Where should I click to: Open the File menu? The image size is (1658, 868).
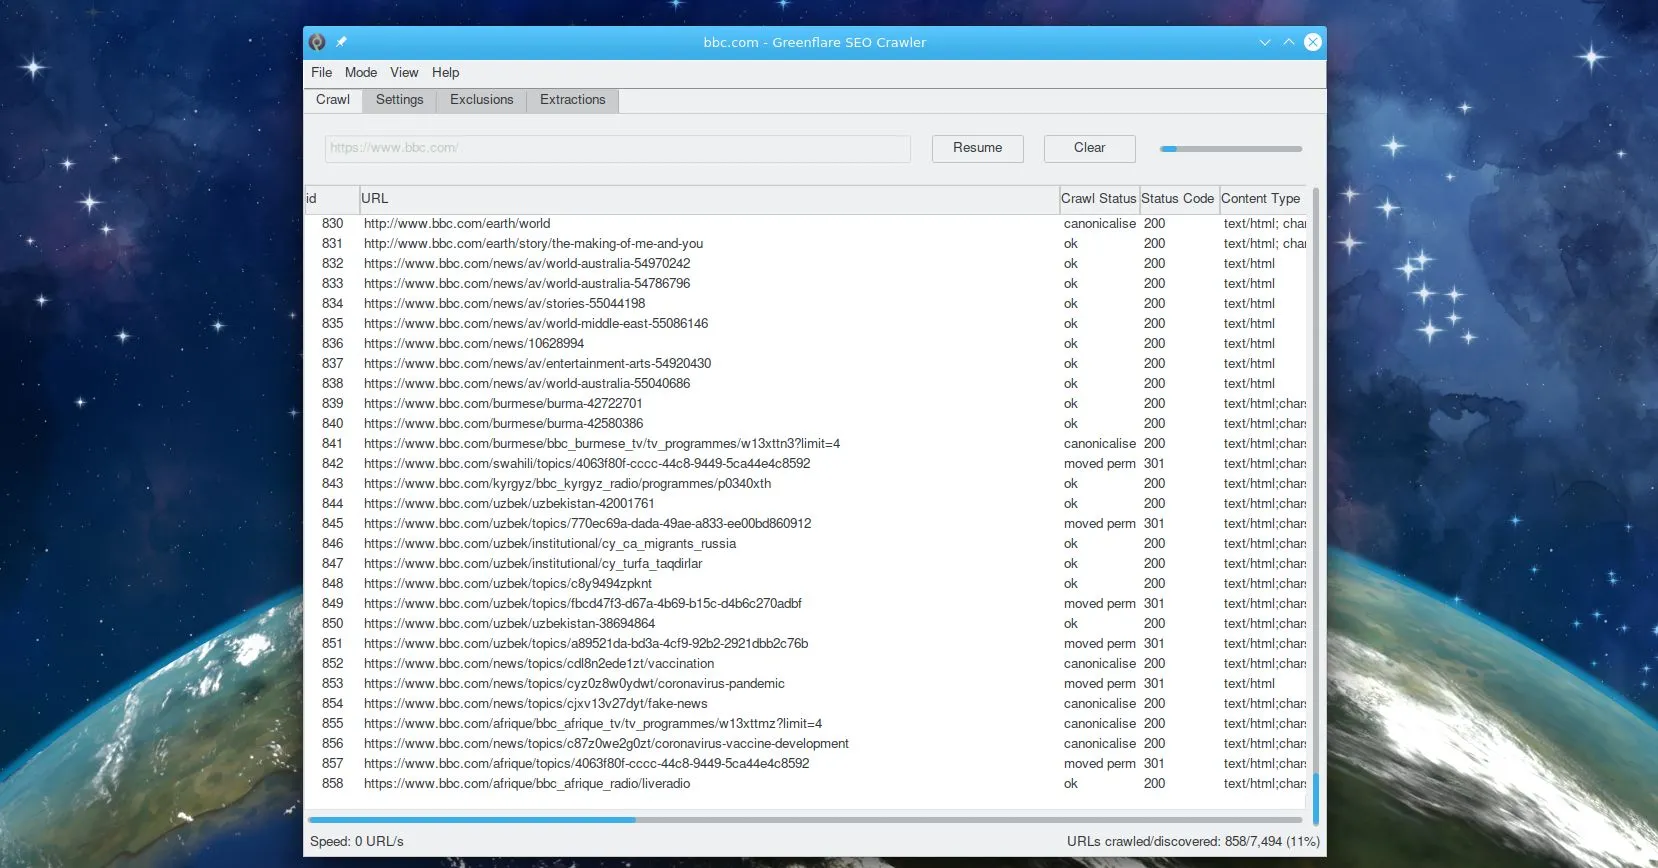tap(321, 73)
